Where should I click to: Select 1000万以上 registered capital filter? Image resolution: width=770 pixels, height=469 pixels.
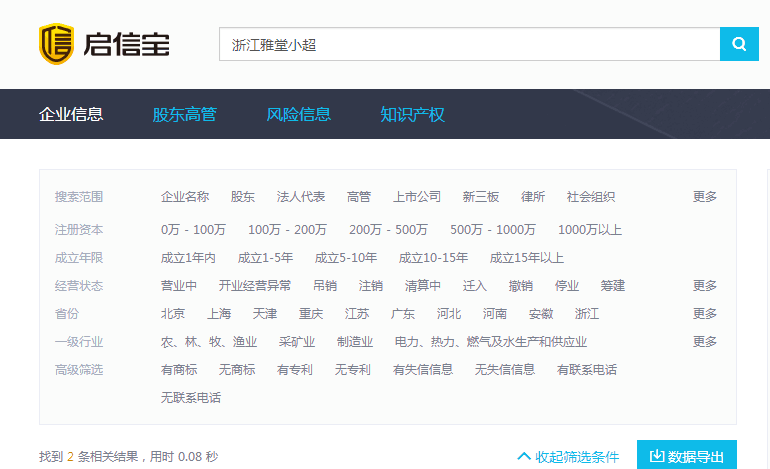point(590,230)
